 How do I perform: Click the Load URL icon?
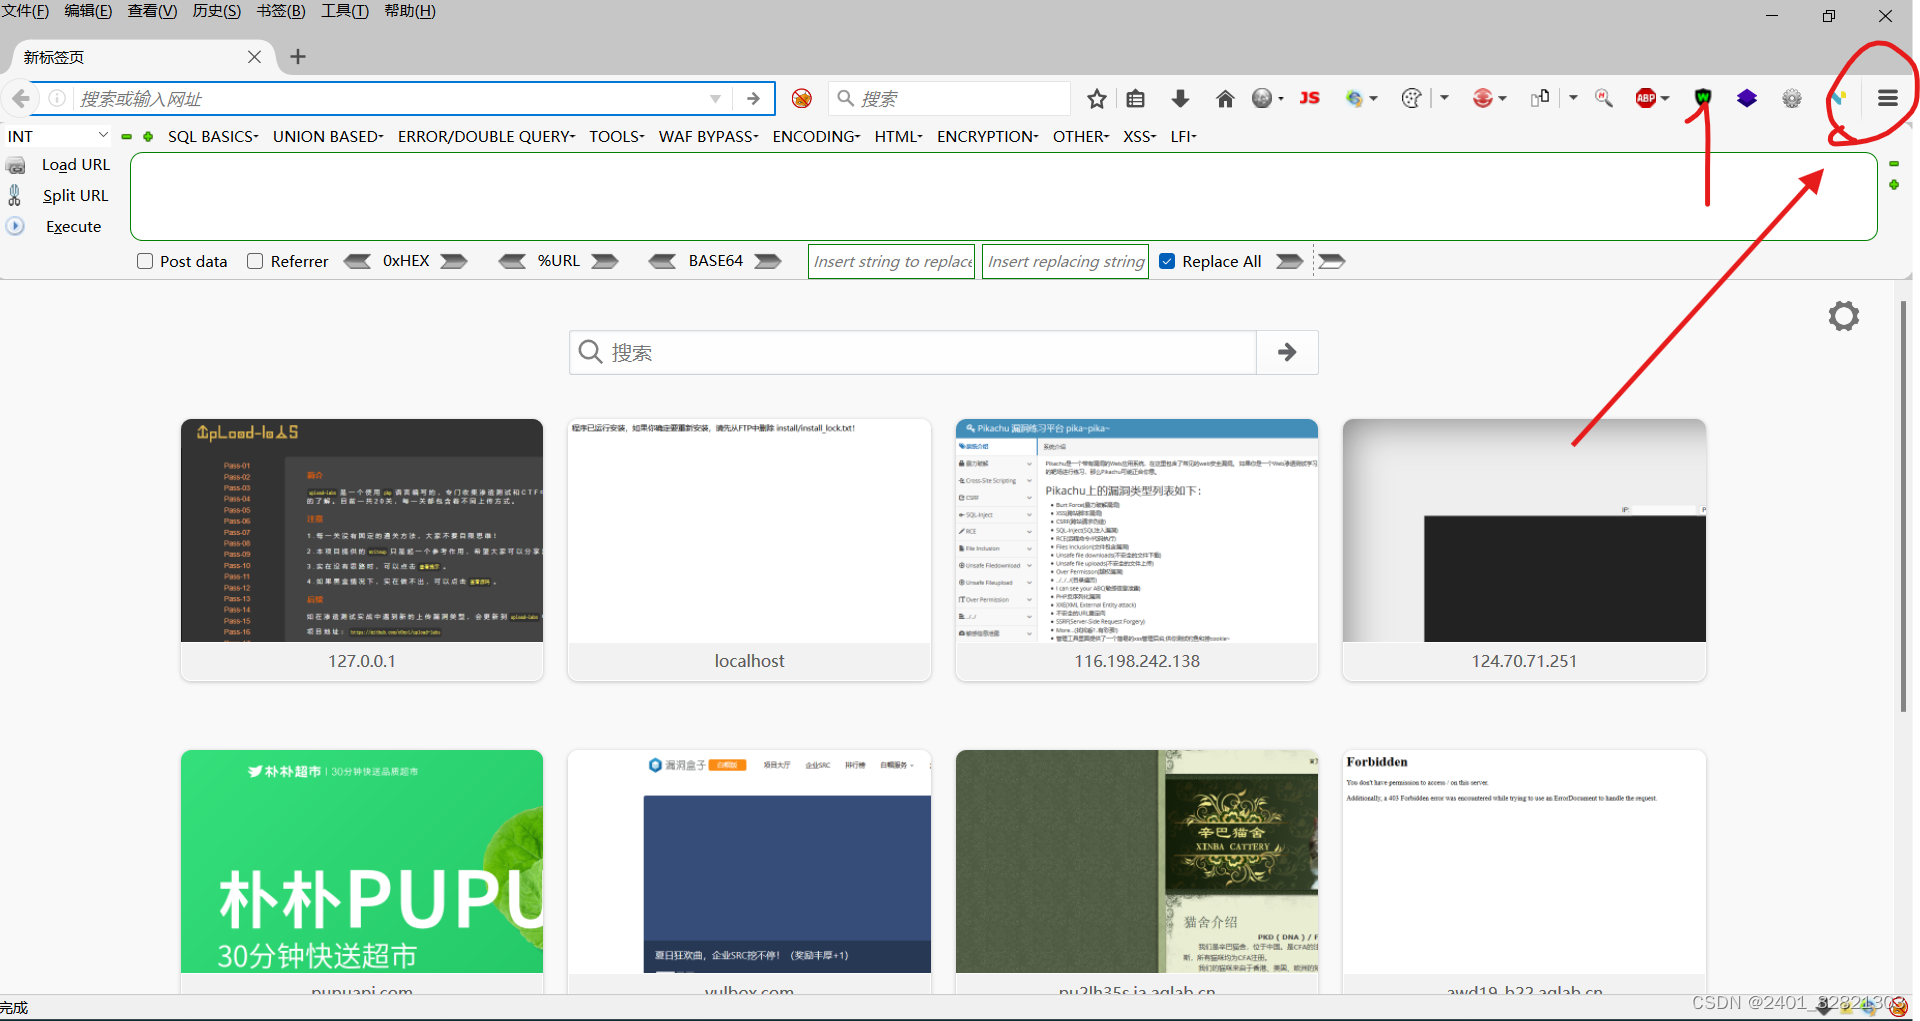click(x=16, y=165)
